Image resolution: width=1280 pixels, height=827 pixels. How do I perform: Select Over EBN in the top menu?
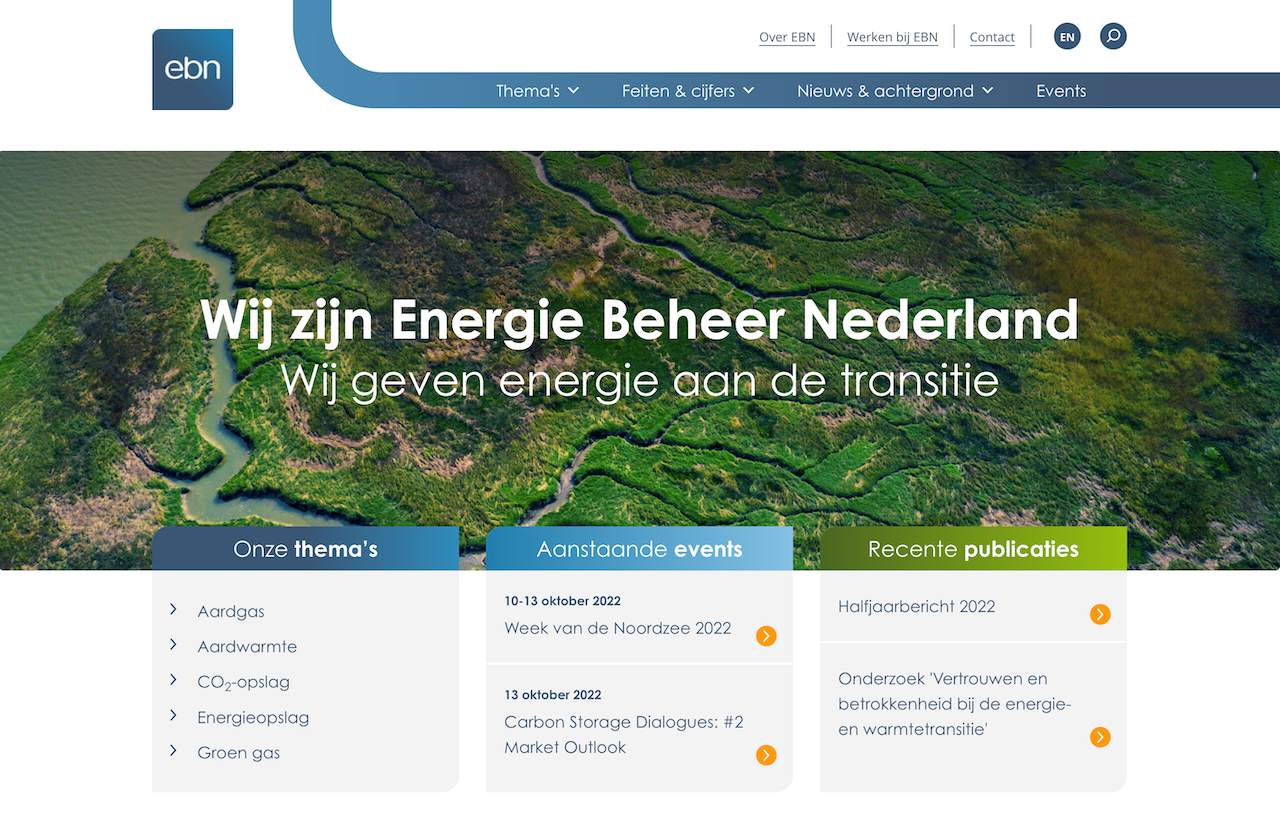coord(787,36)
